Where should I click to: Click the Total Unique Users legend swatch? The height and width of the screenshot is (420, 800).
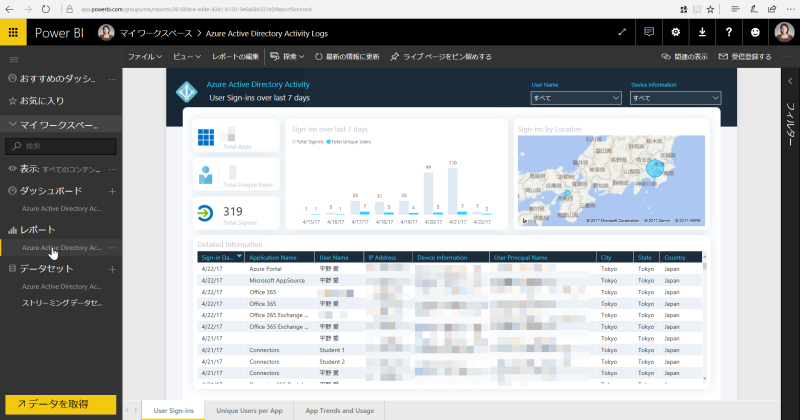[329, 142]
